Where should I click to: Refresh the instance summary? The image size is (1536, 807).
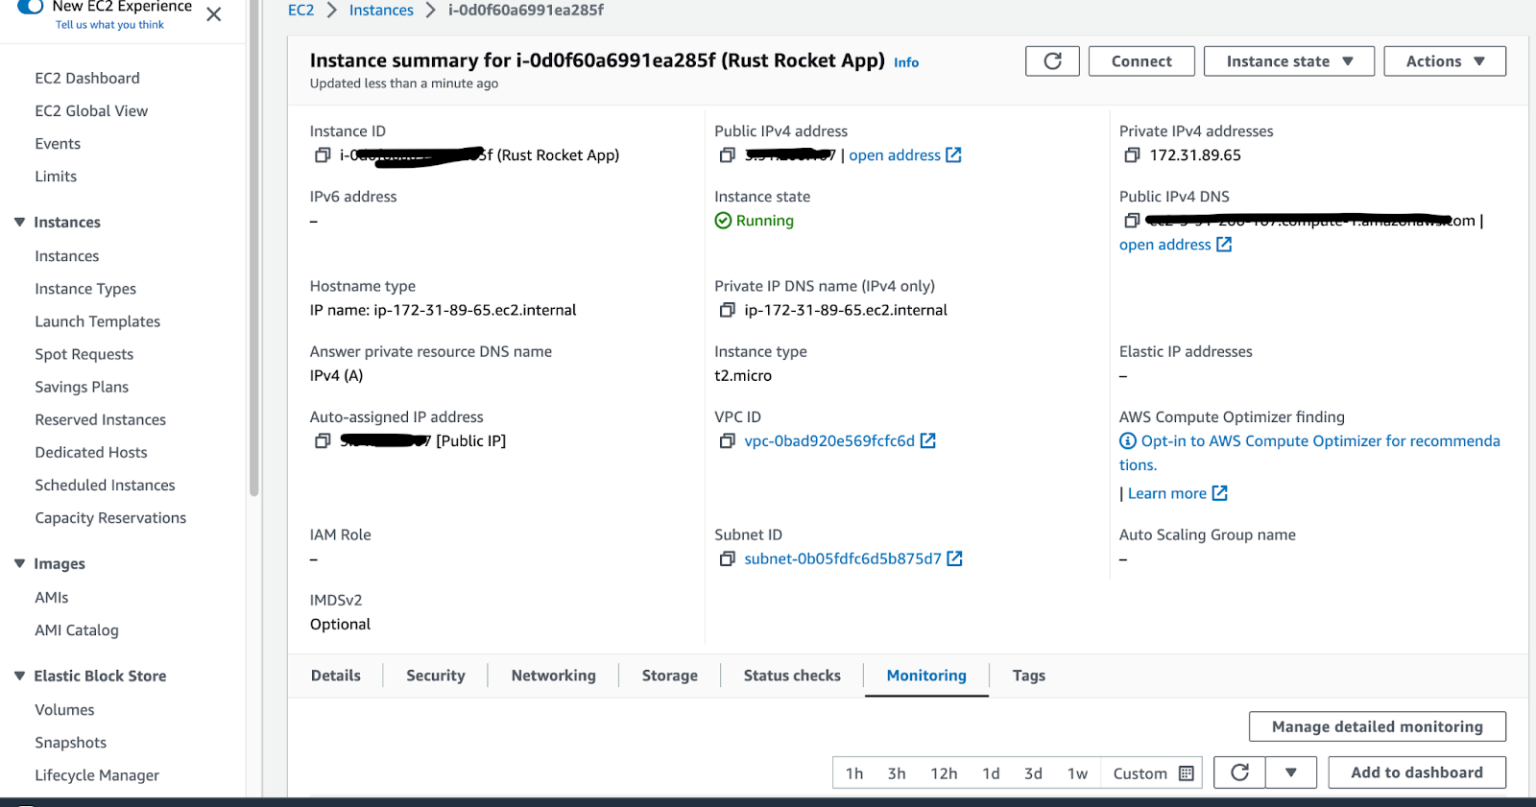click(1052, 61)
